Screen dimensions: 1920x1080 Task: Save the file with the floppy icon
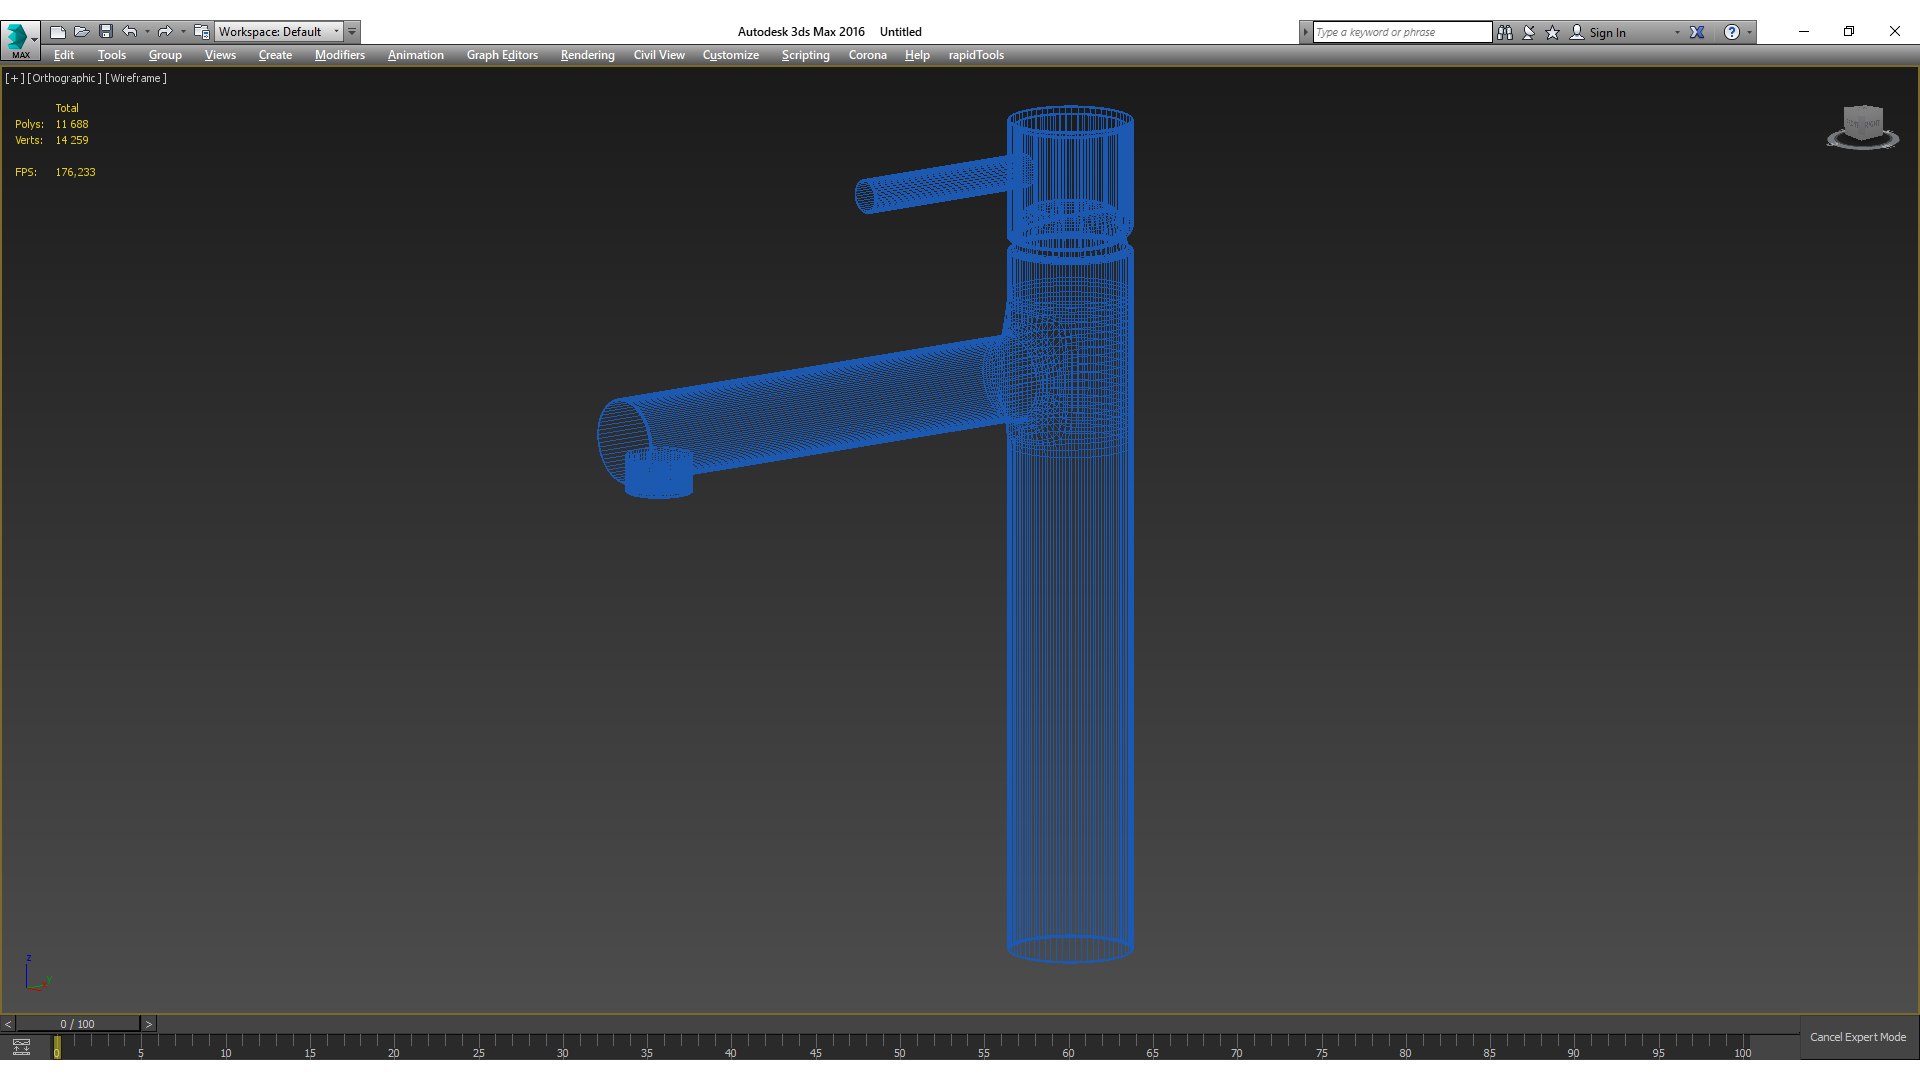click(x=106, y=32)
